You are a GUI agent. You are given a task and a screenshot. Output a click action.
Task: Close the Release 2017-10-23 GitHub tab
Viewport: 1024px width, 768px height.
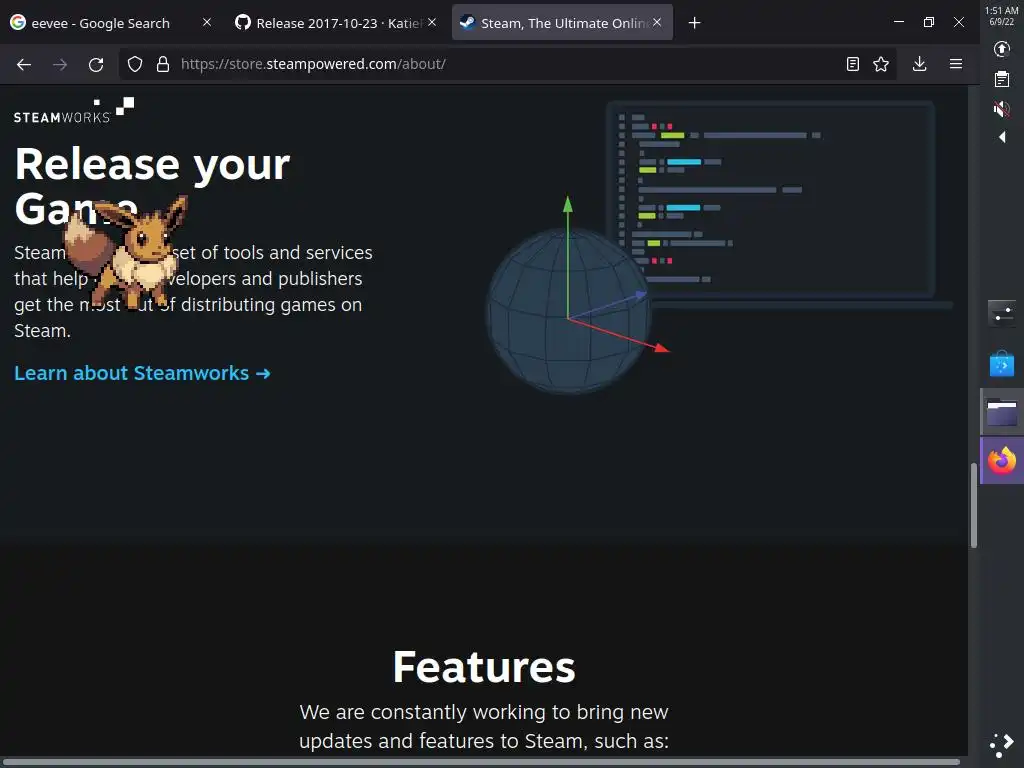click(432, 22)
